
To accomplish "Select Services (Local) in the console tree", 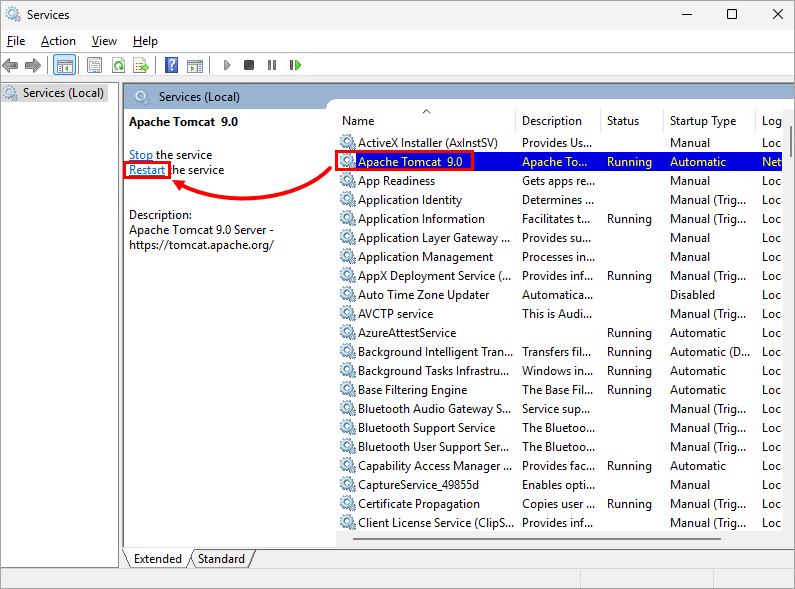I will pos(62,93).
